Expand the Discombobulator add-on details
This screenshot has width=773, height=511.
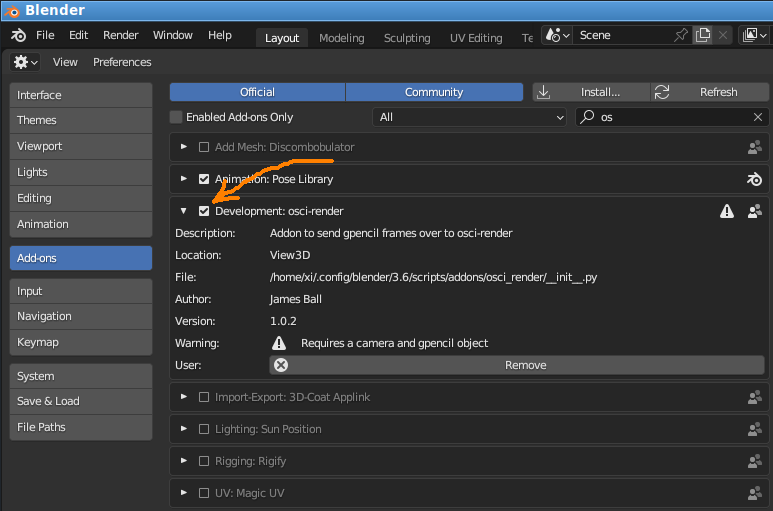click(183, 147)
